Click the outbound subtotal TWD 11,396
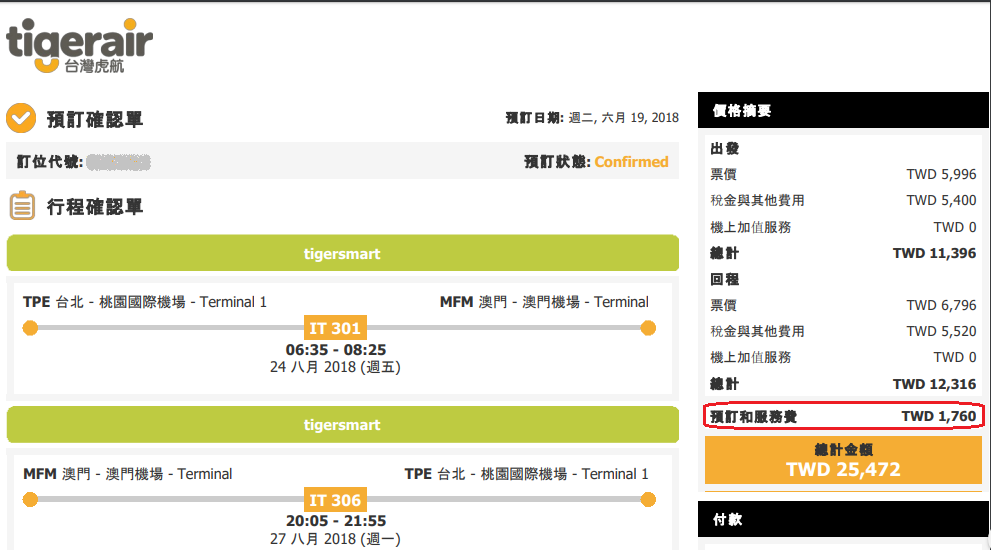Image resolution: width=991 pixels, height=550 pixels. (x=934, y=254)
